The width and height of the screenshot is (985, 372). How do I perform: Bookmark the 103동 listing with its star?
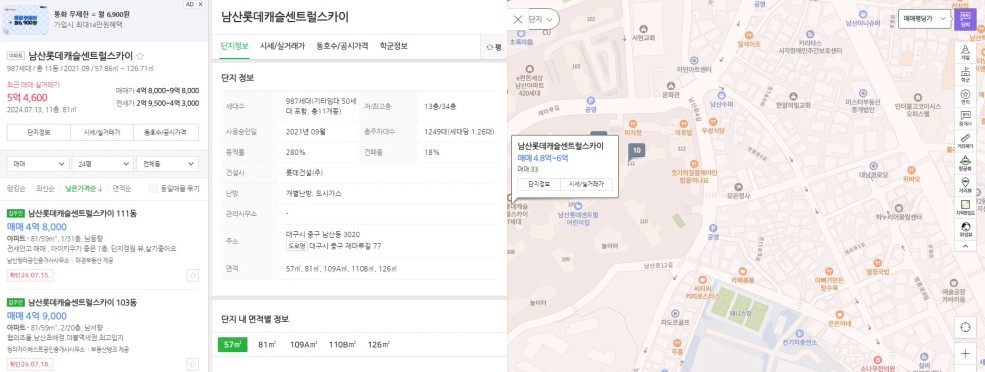pyautogui.click(x=193, y=364)
